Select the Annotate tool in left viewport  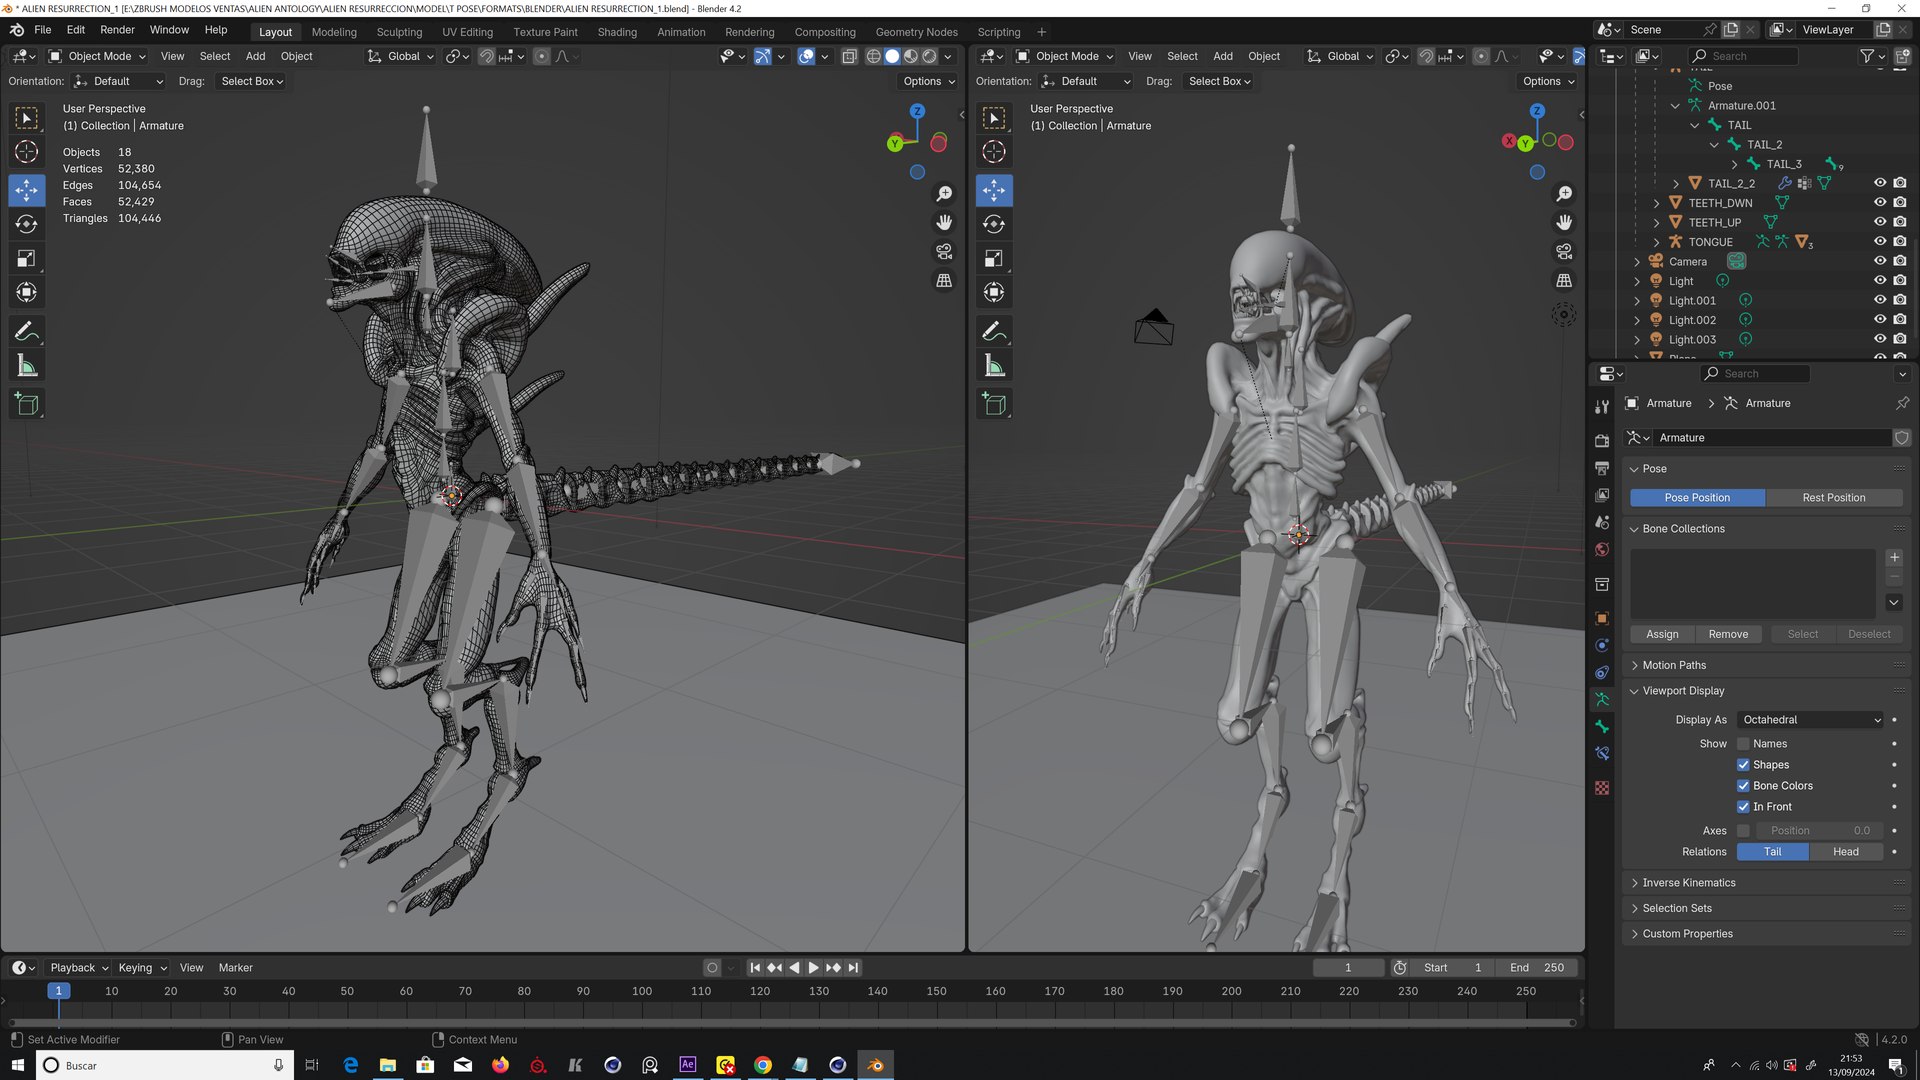click(27, 331)
